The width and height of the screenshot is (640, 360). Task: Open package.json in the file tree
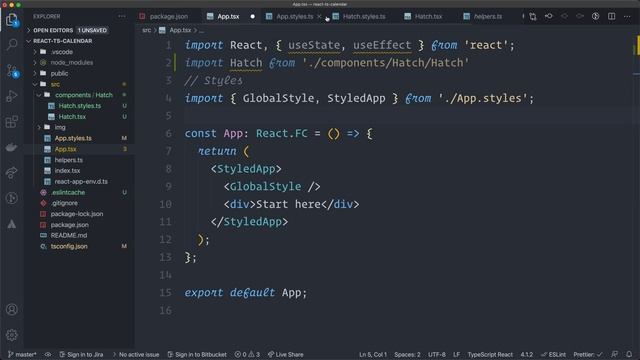(69, 225)
